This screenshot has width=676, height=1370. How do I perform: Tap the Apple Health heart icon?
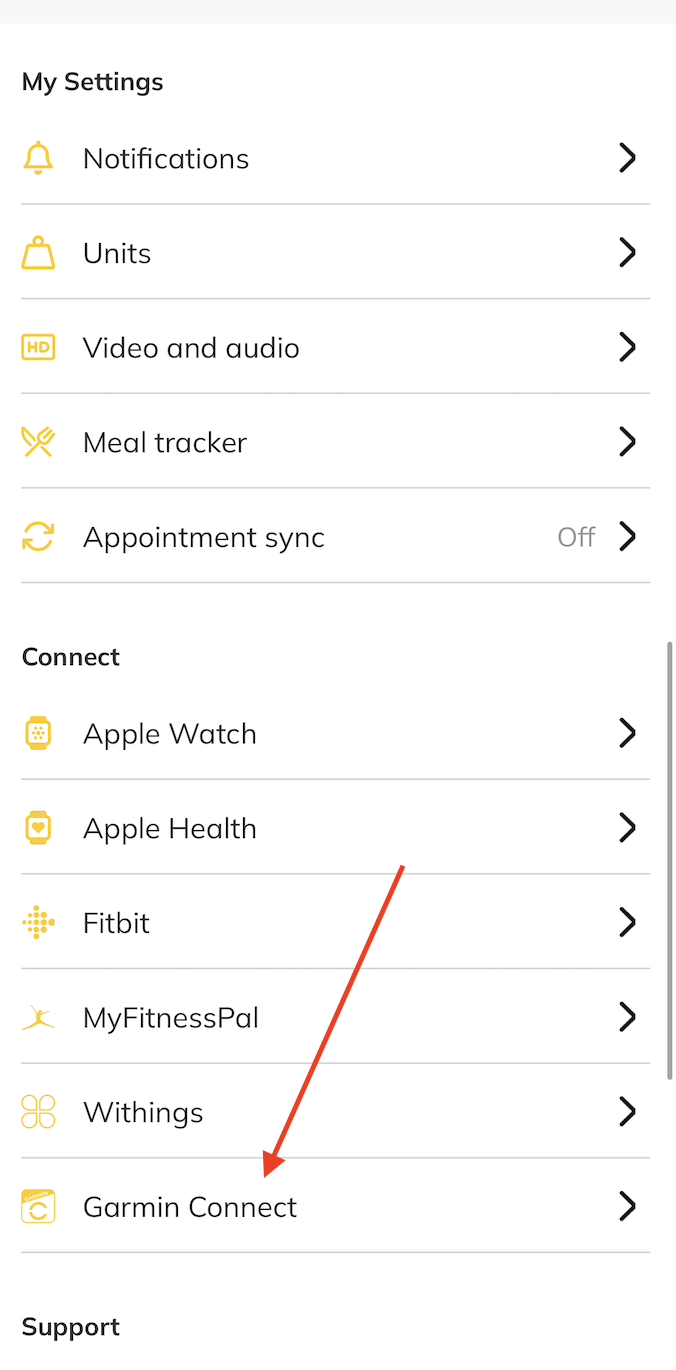(x=38, y=828)
